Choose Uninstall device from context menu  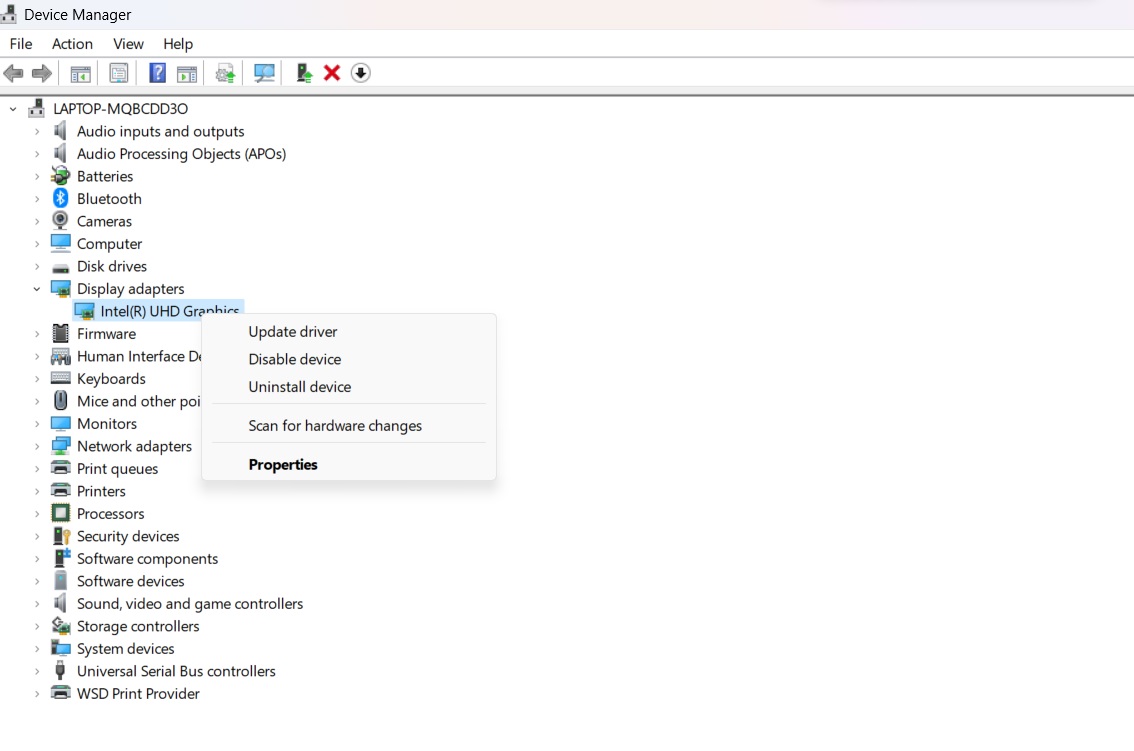click(x=300, y=387)
